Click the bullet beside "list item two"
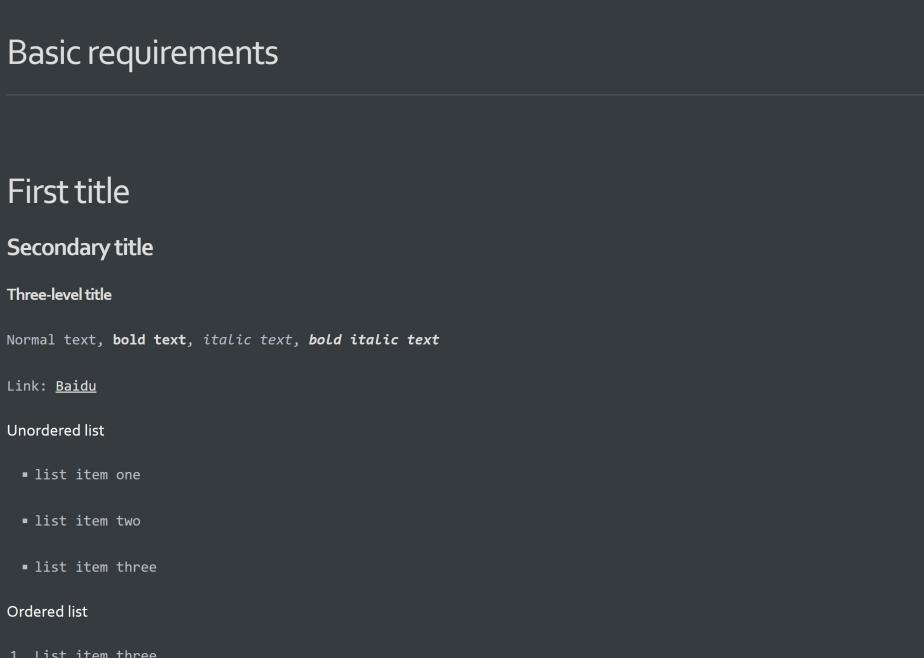The width and height of the screenshot is (924, 658). coord(24,521)
